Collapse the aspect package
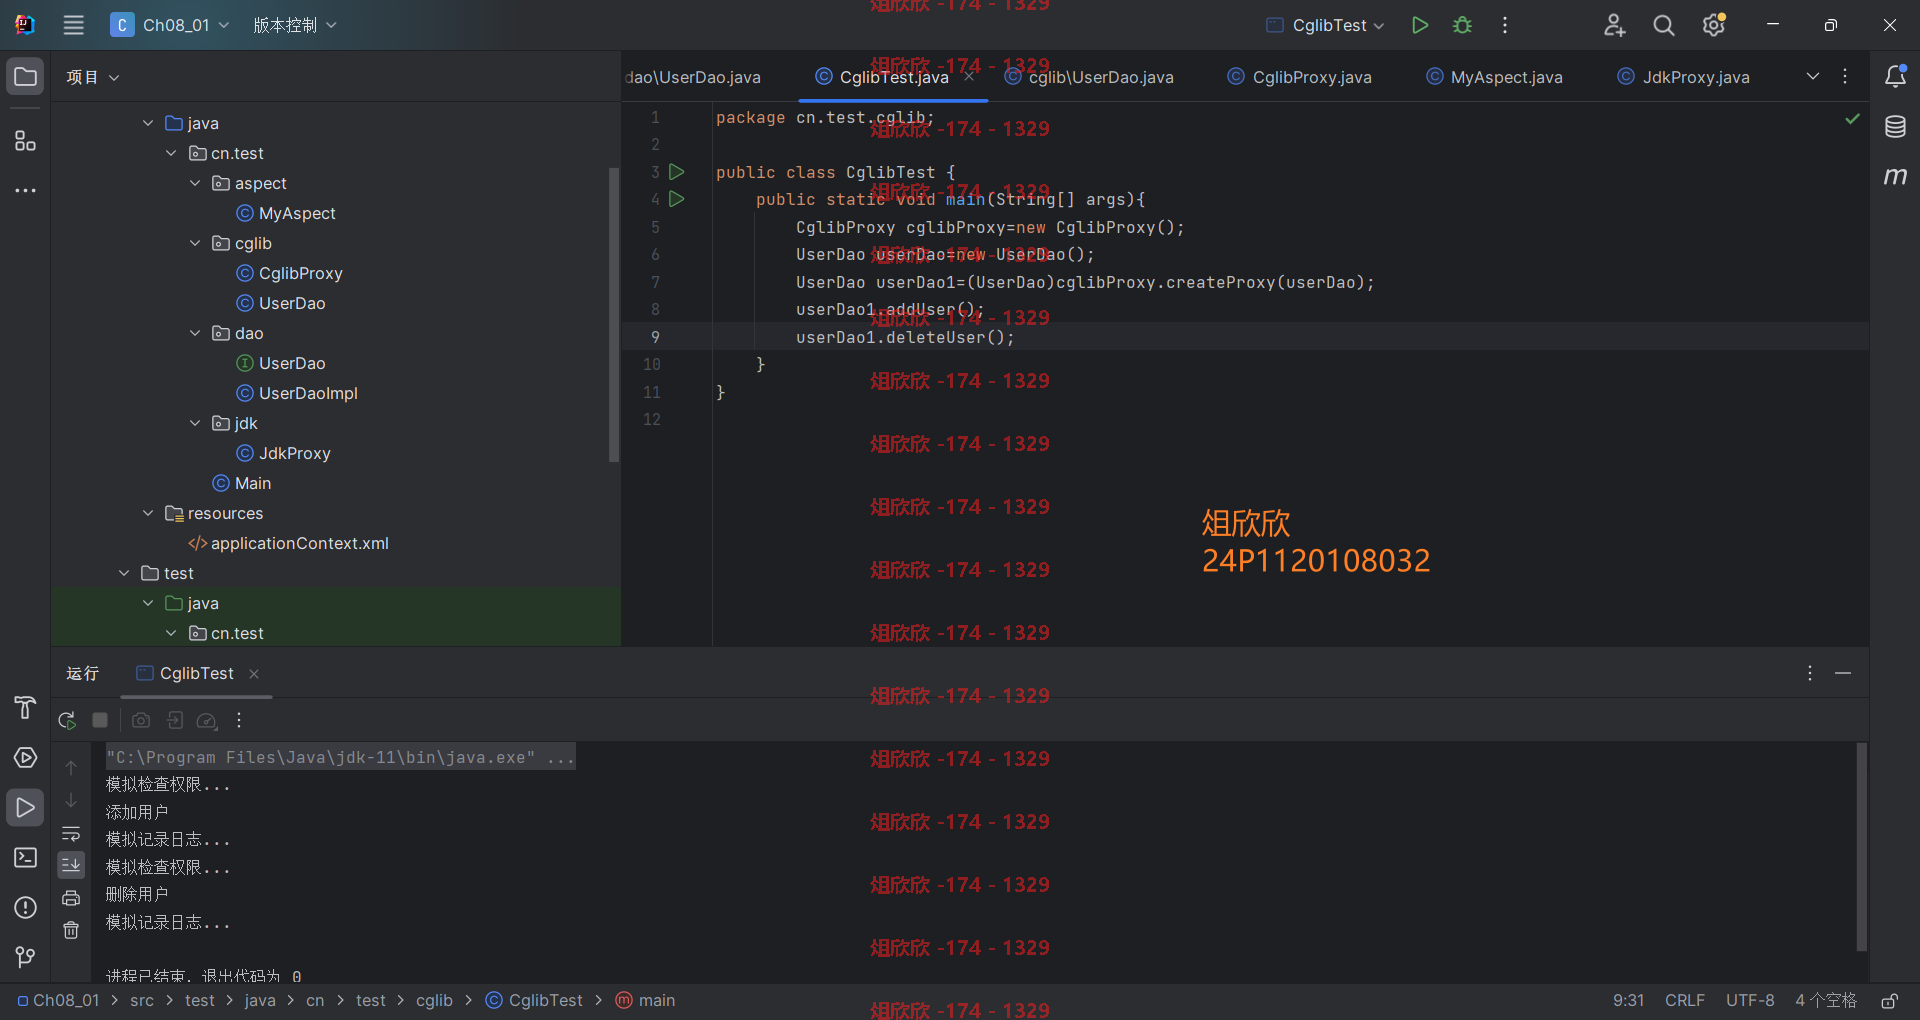This screenshot has width=1920, height=1020. click(195, 183)
